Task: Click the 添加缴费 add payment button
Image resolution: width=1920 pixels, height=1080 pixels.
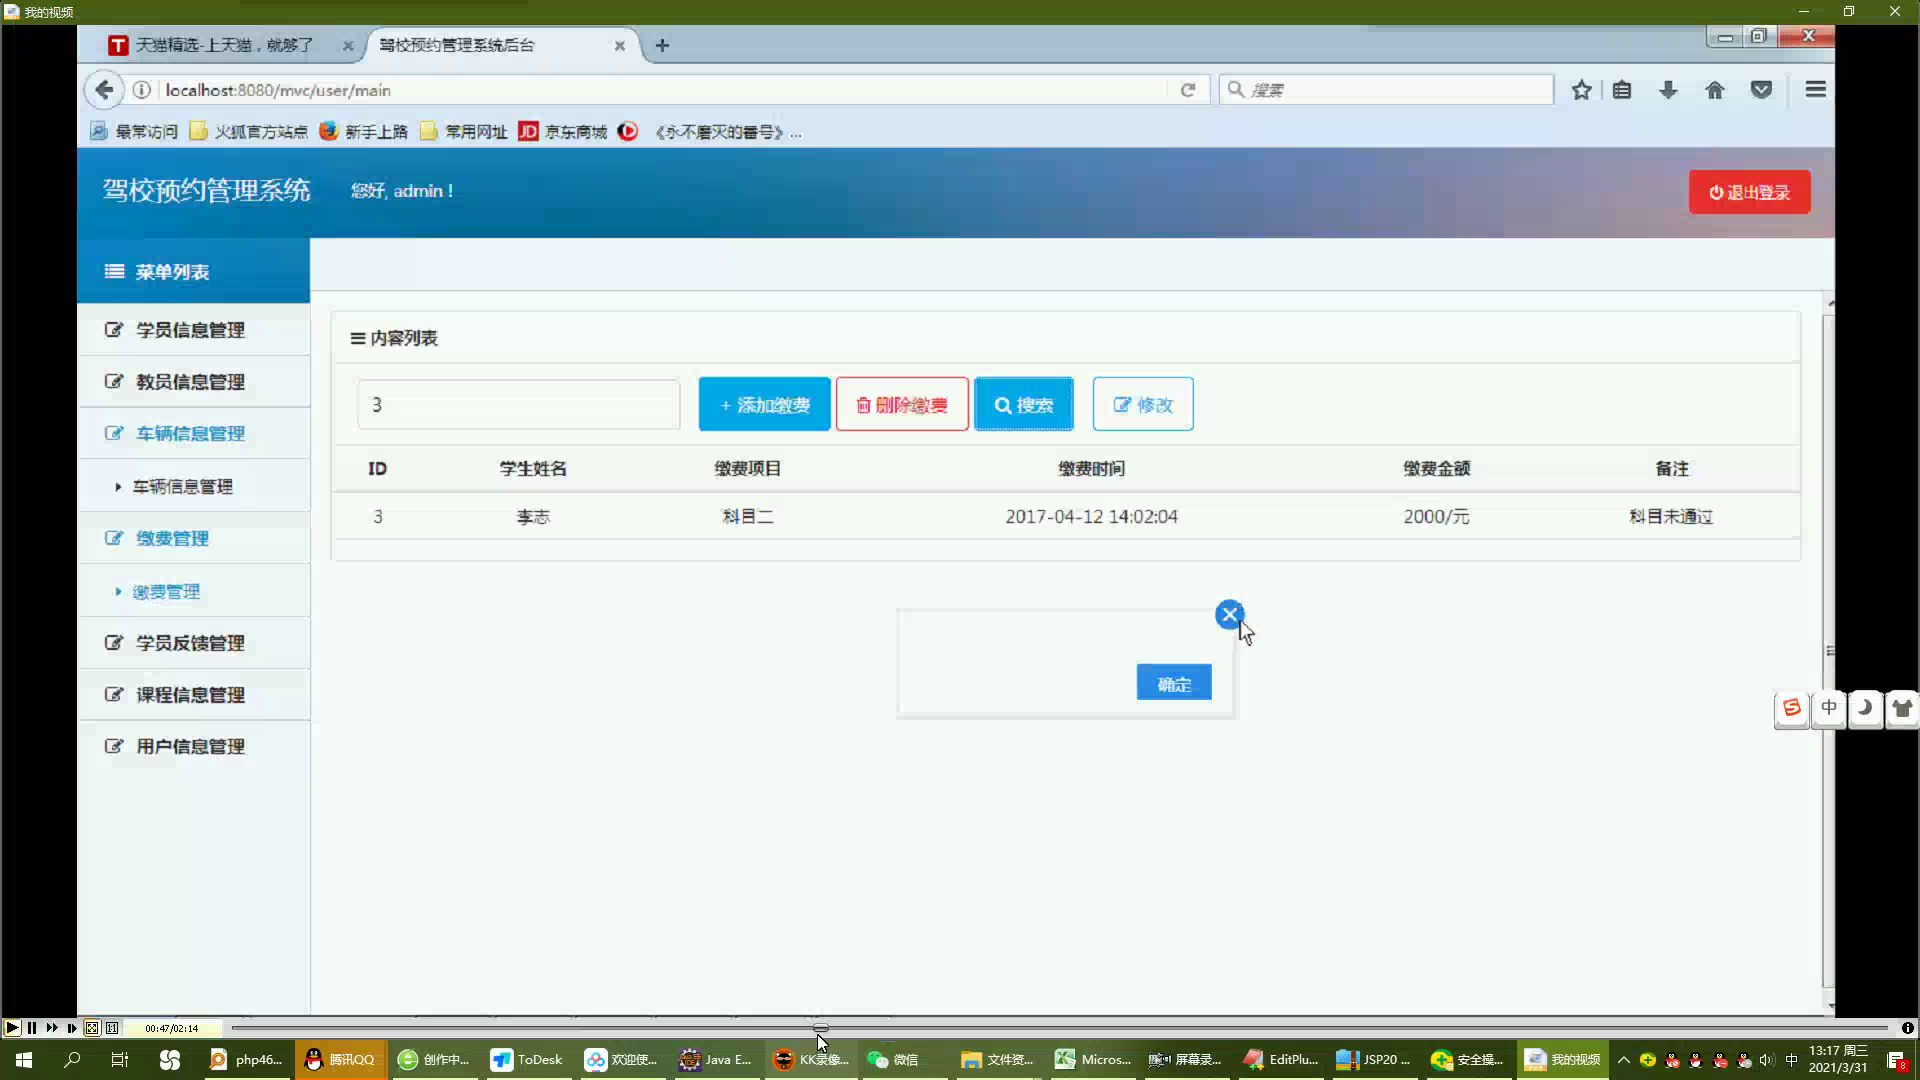Action: [x=764, y=405]
